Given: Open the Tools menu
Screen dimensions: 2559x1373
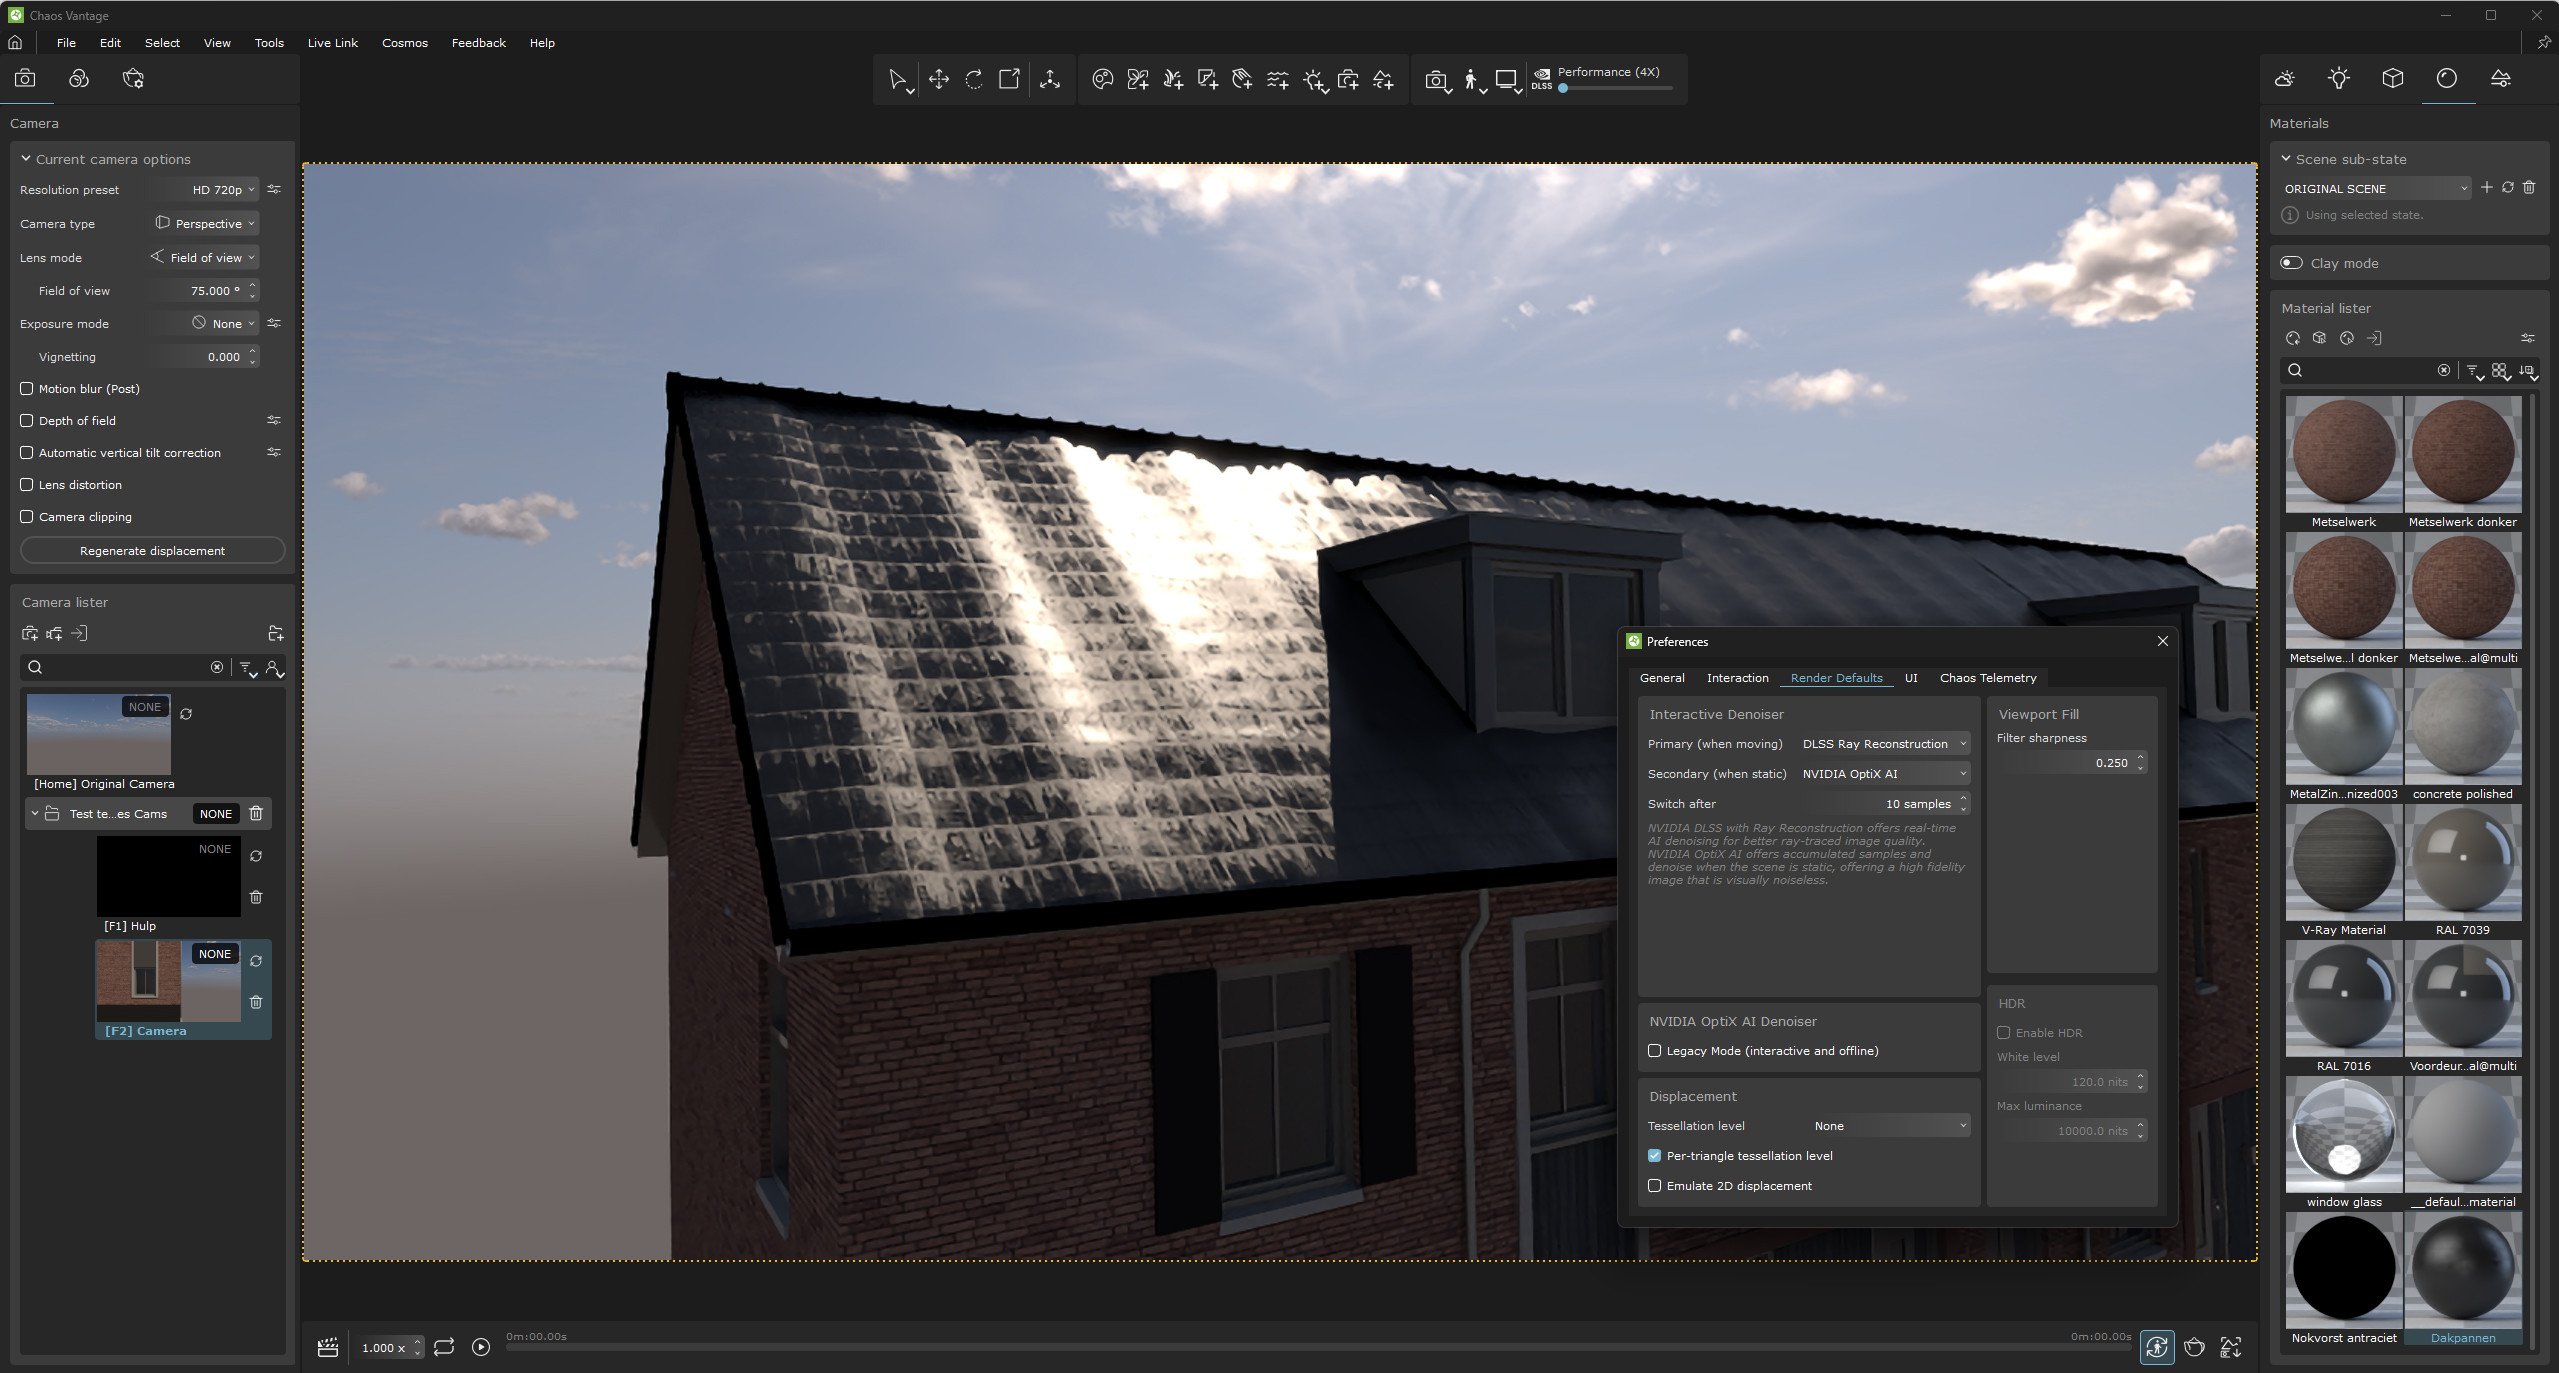Looking at the screenshot, I should [x=269, y=43].
